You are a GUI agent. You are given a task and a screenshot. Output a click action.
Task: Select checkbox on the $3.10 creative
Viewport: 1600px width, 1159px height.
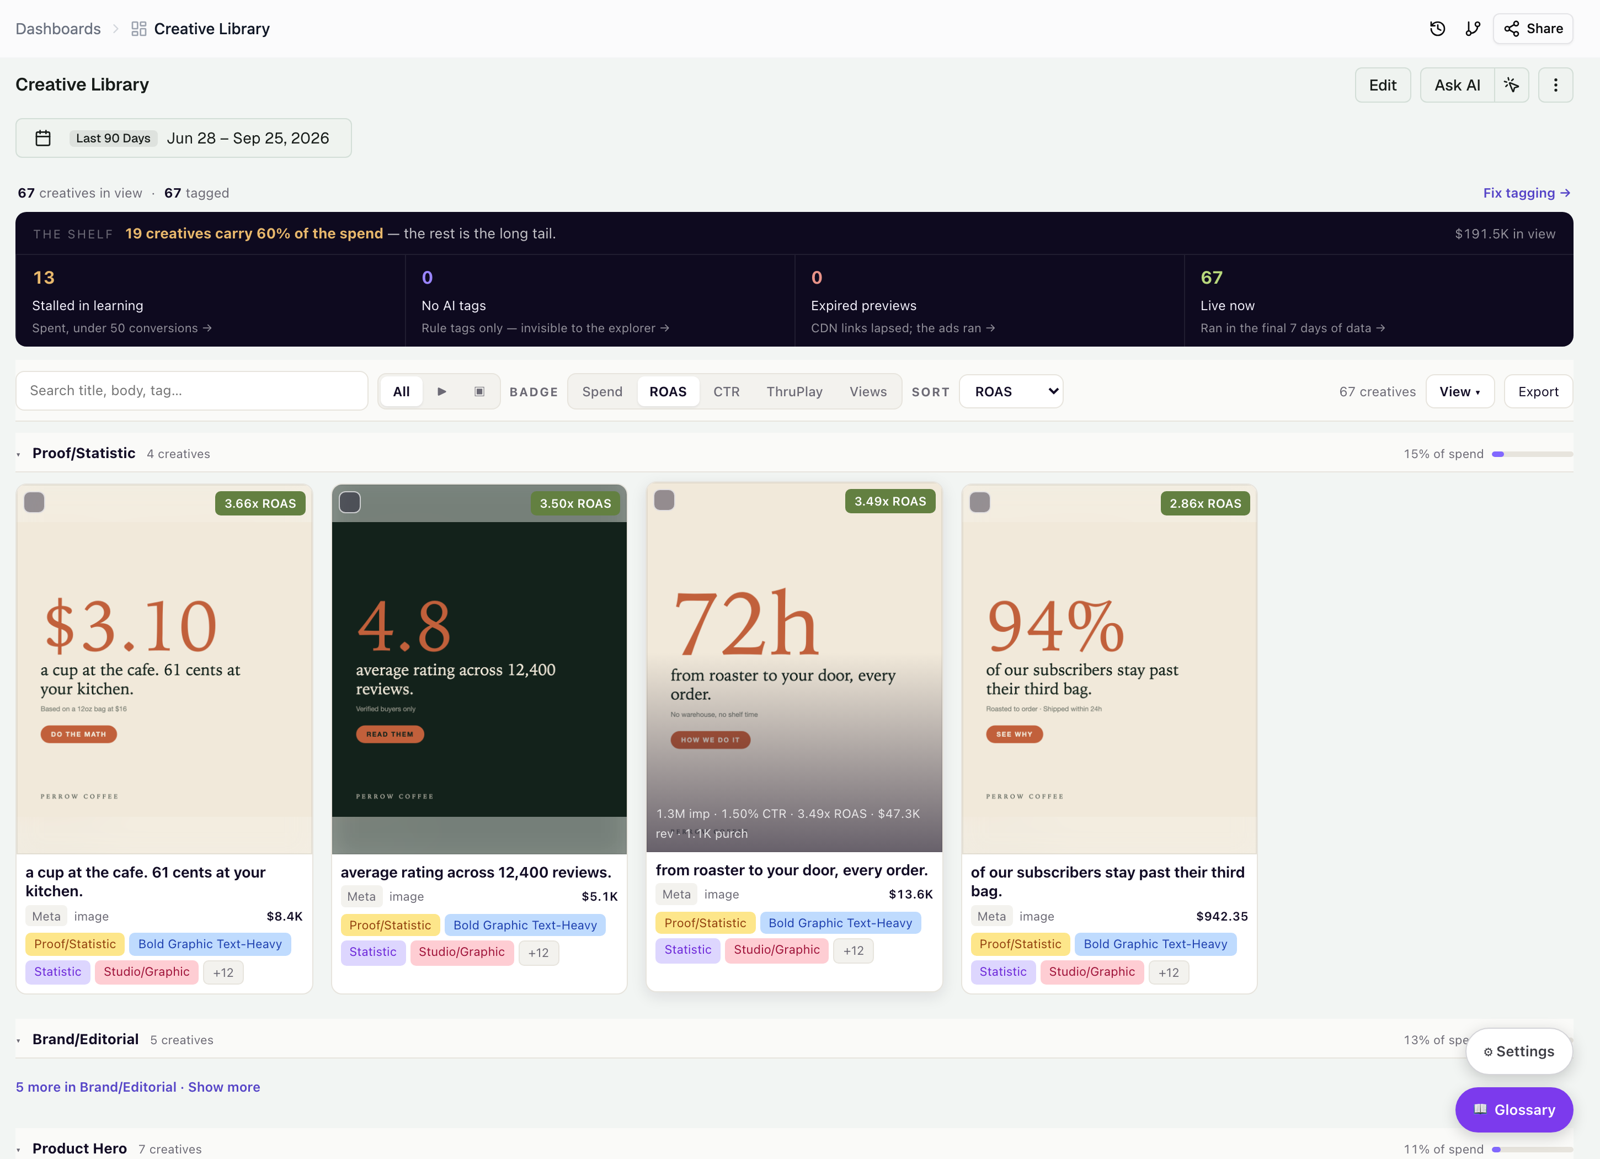click(35, 502)
